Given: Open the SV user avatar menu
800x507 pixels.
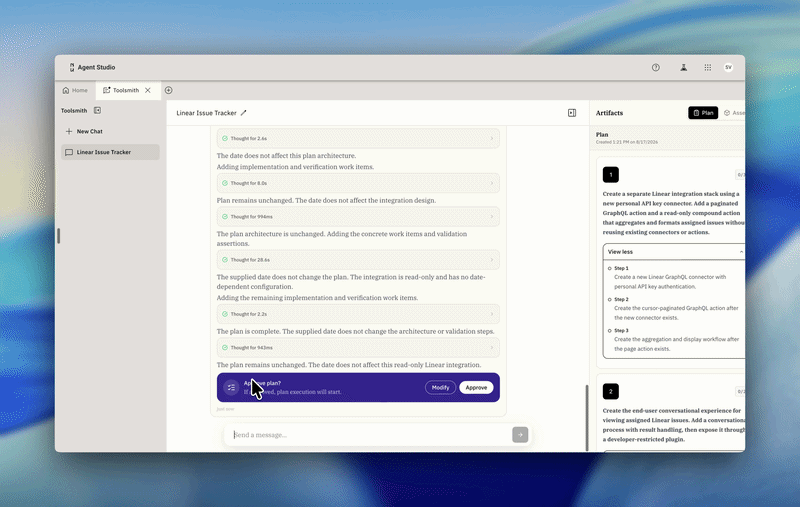Looking at the screenshot, I should click(x=729, y=67).
